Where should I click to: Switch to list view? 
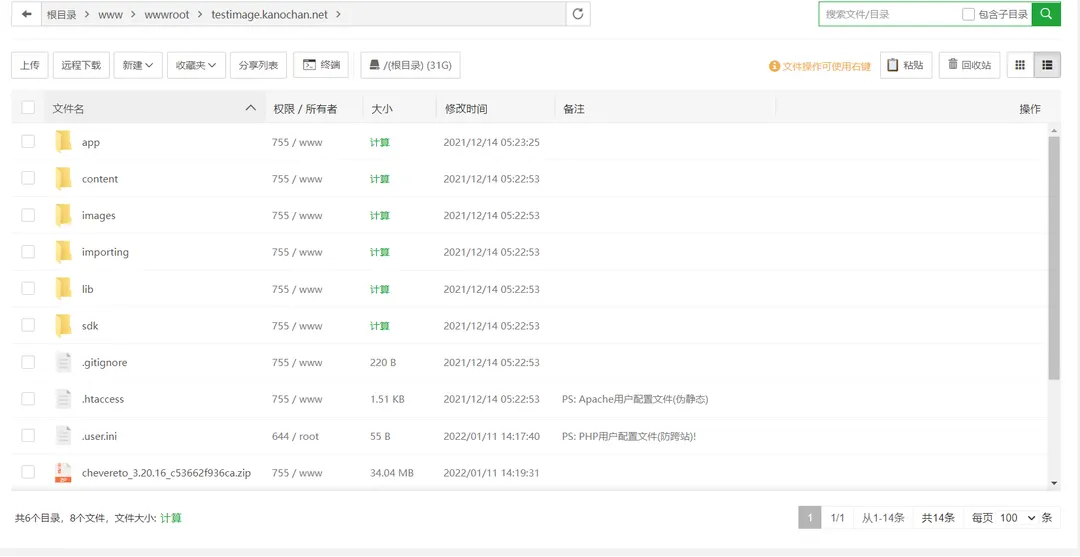click(1047, 65)
